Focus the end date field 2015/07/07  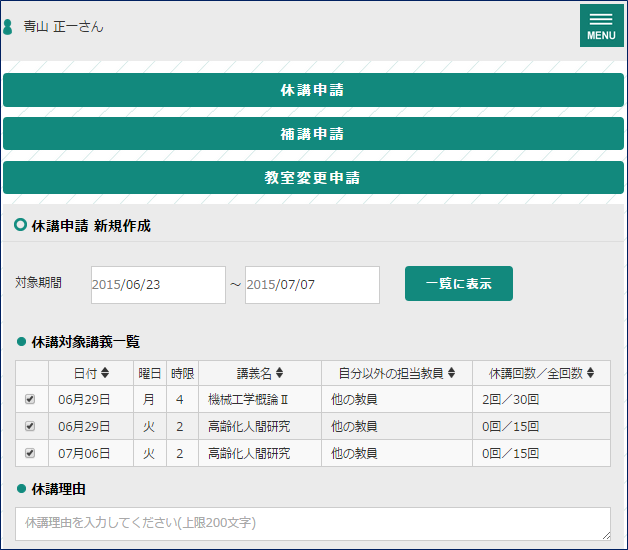click(x=312, y=285)
